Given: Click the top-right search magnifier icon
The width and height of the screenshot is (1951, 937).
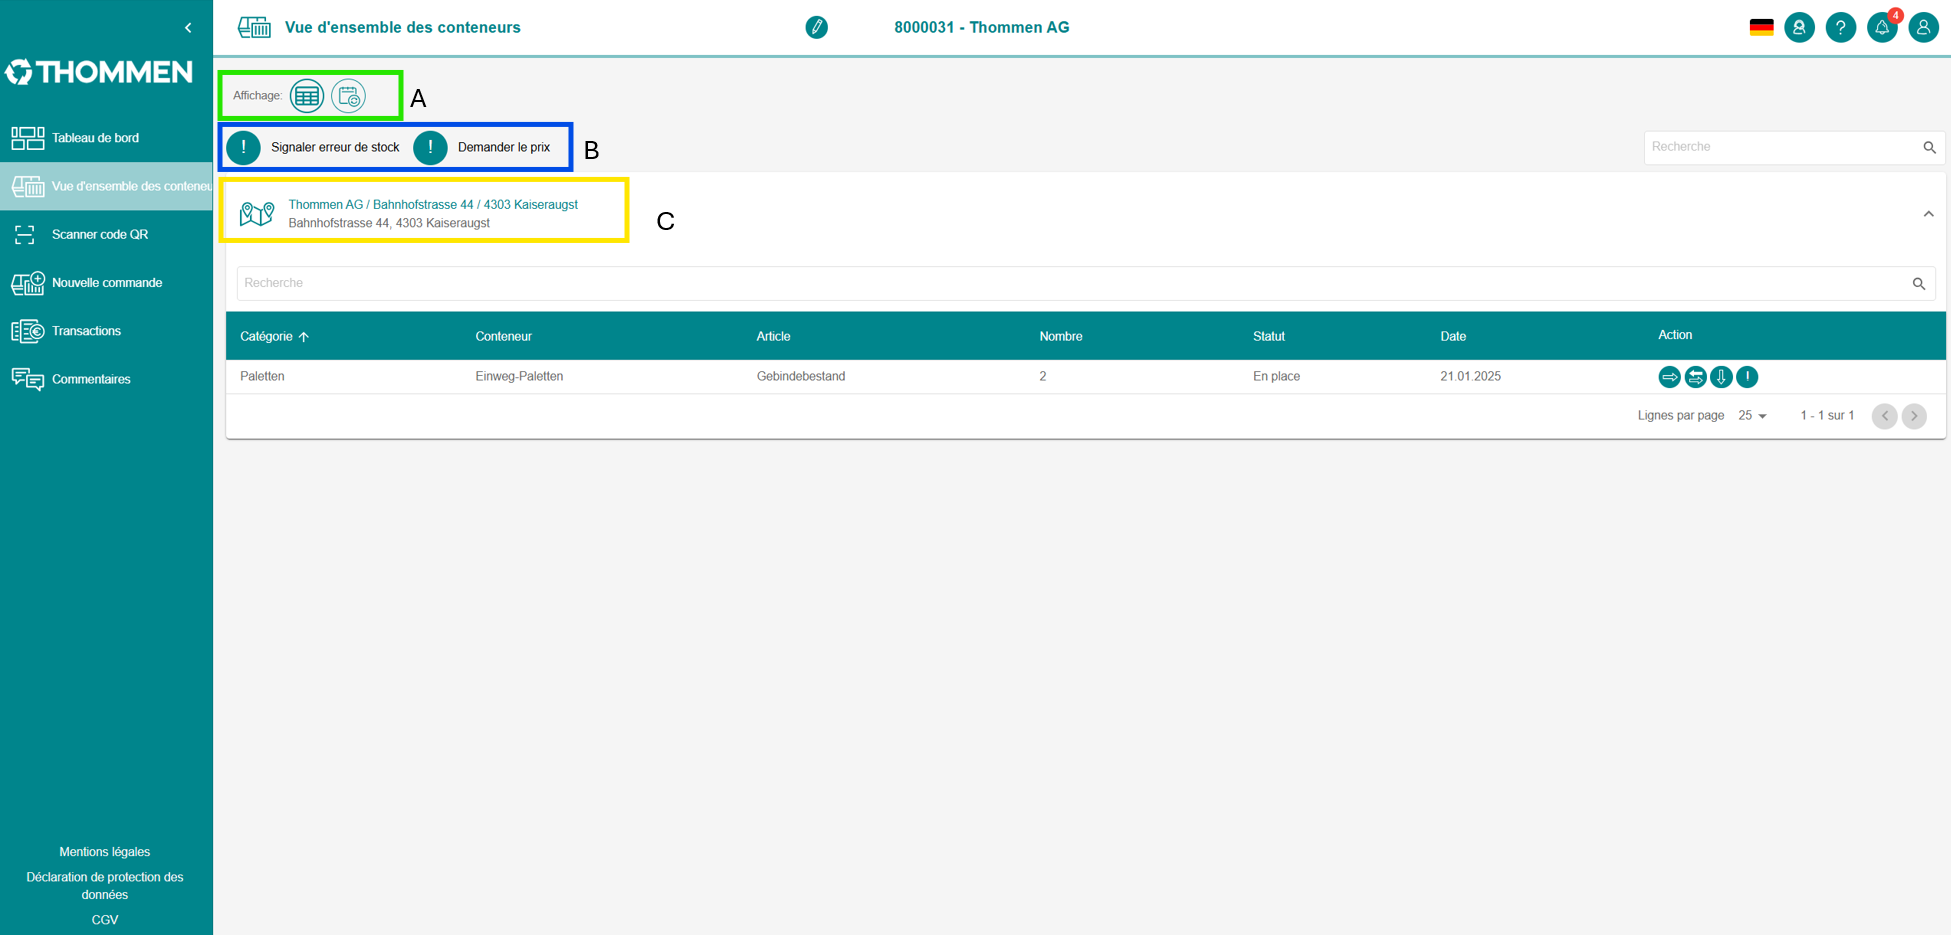Looking at the screenshot, I should (x=1929, y=147).
